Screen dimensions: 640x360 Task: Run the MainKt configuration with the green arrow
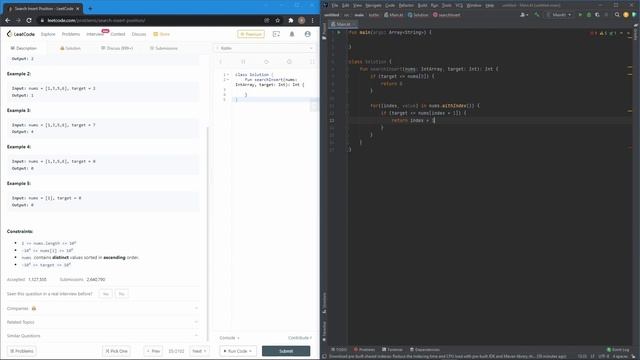(x=580, y=15)
